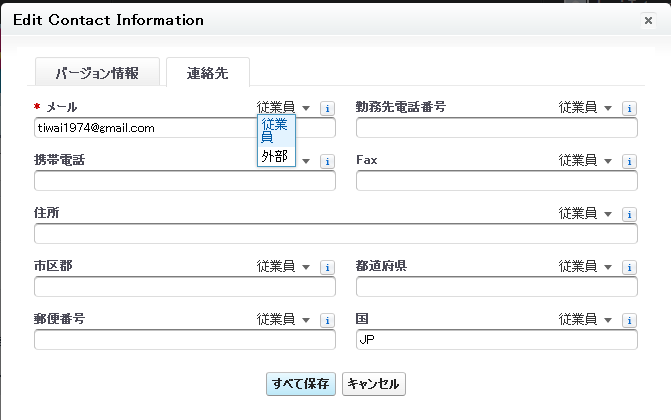Switch to バージョン情報 tab
The width and height of the screenshot is (671, 420).
97,72
